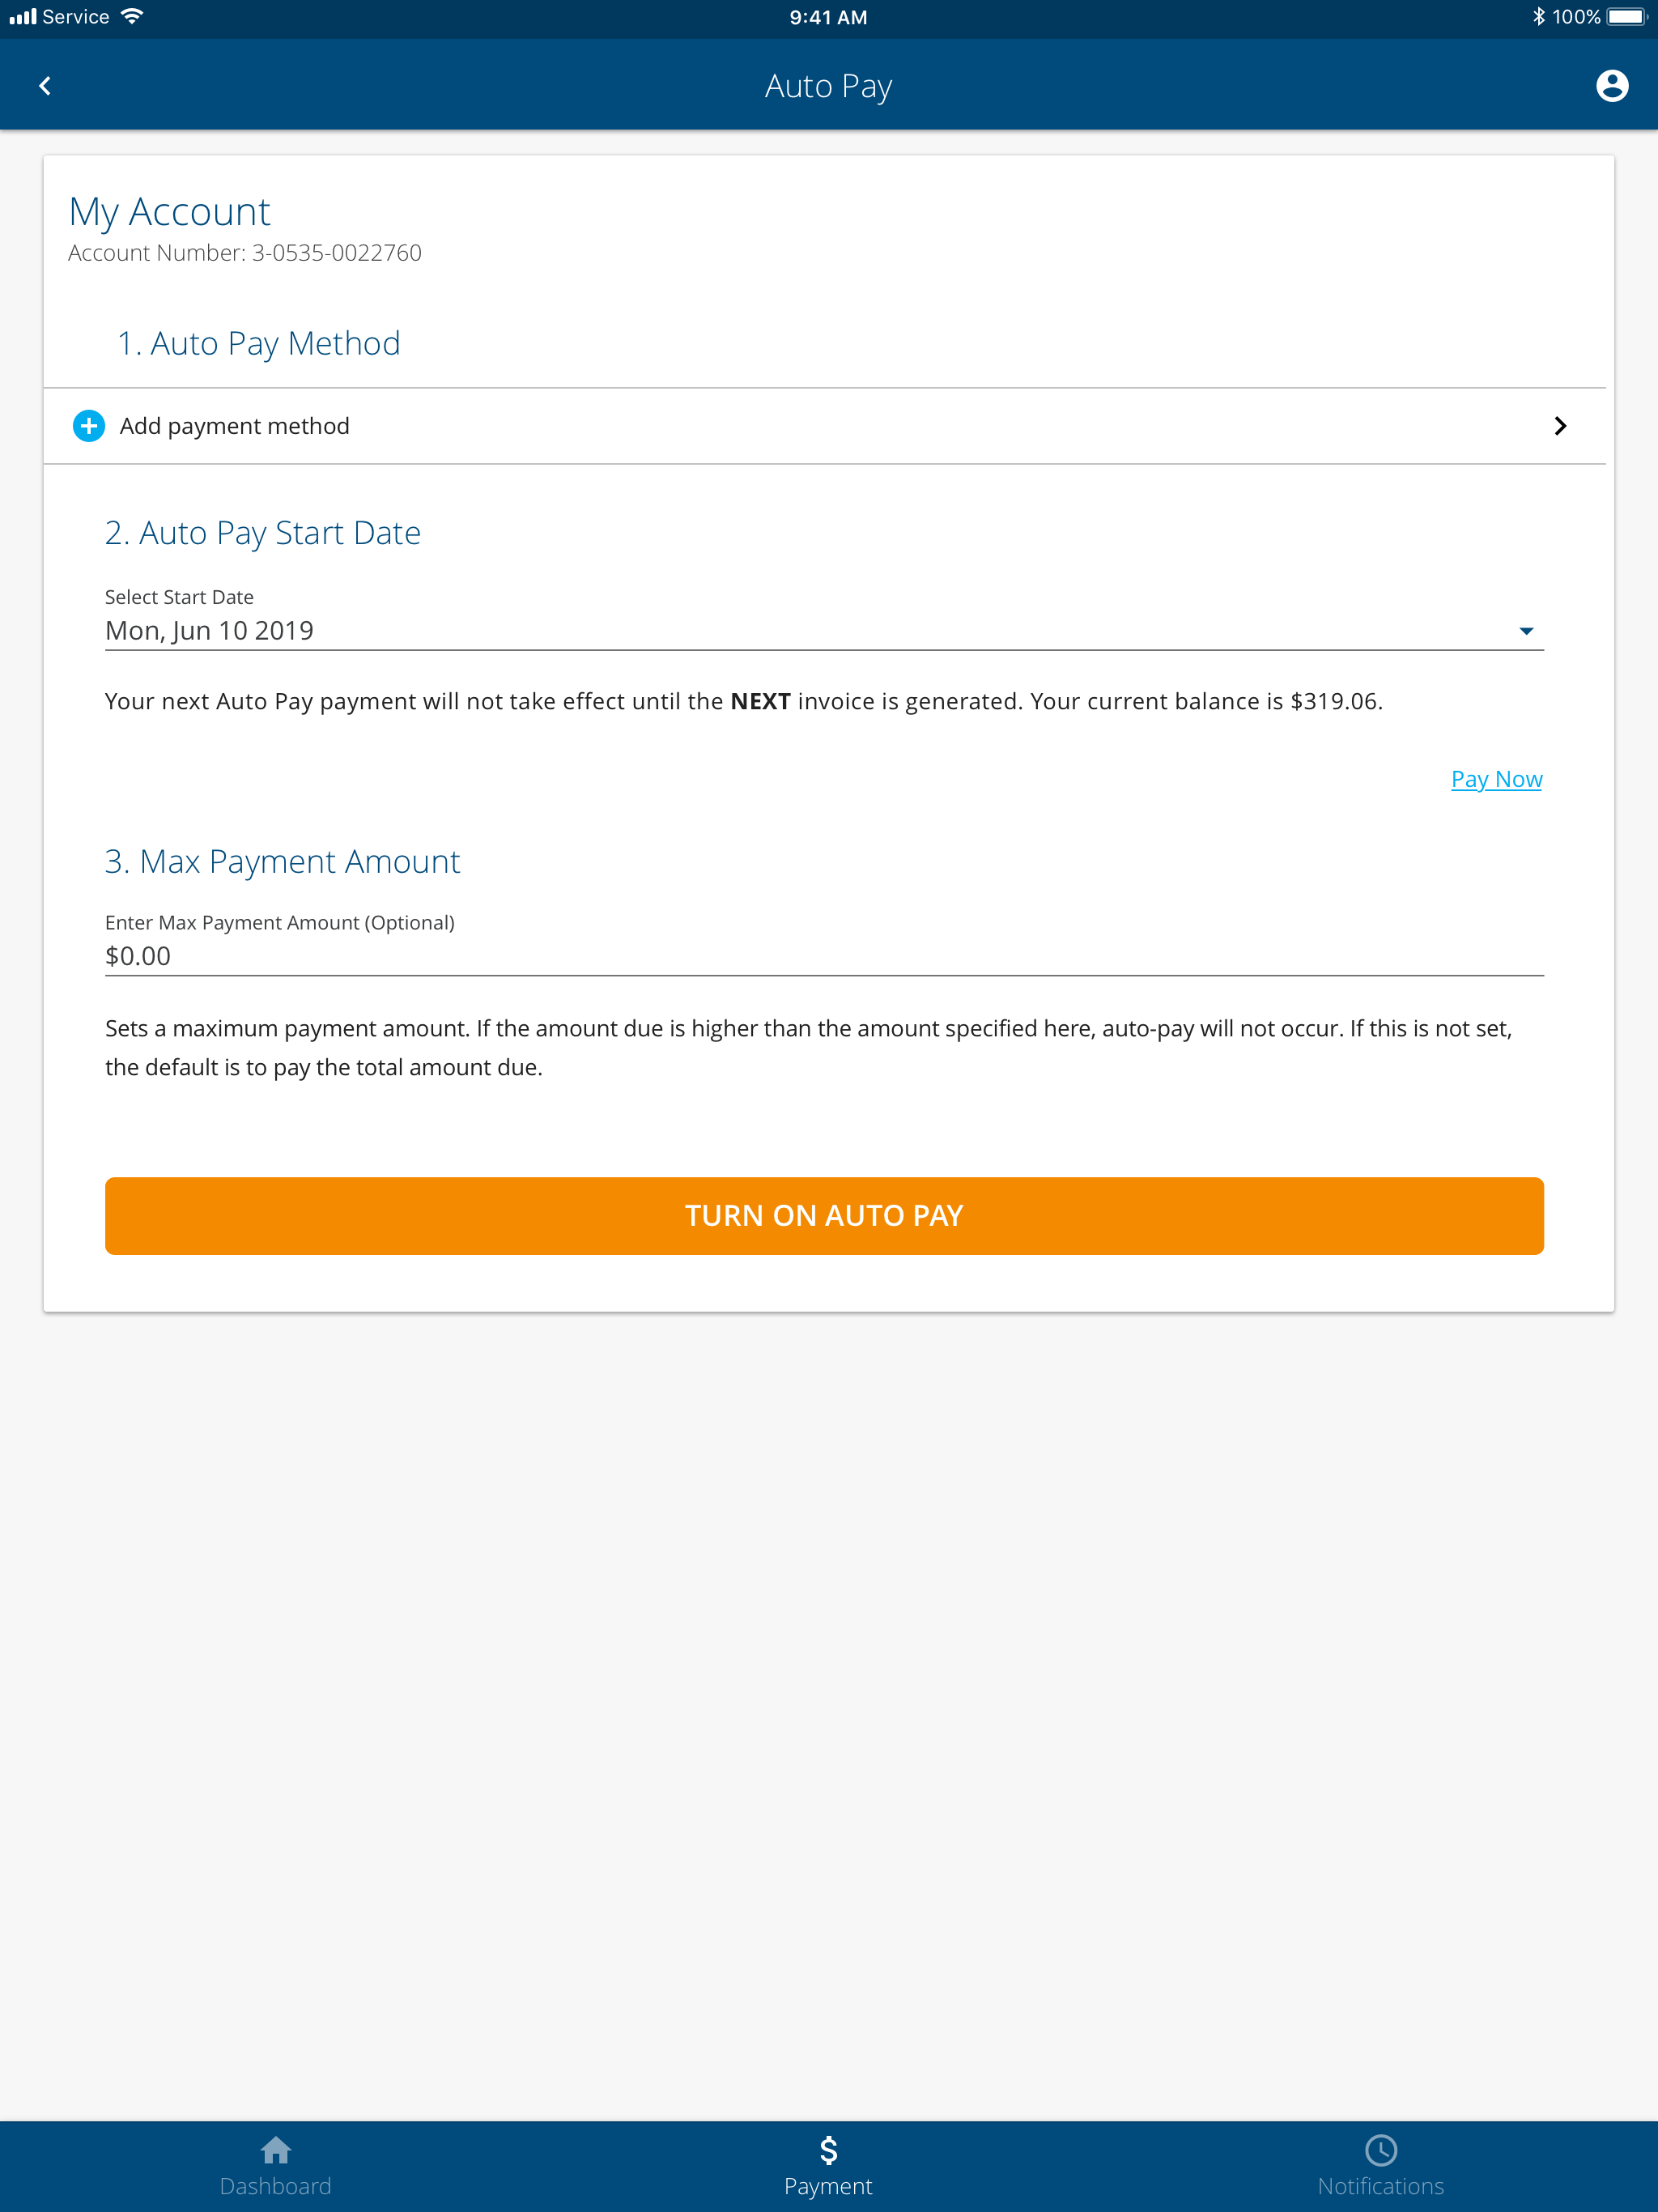
Task: Tap the back arrow in header
Action: [45, 86]
